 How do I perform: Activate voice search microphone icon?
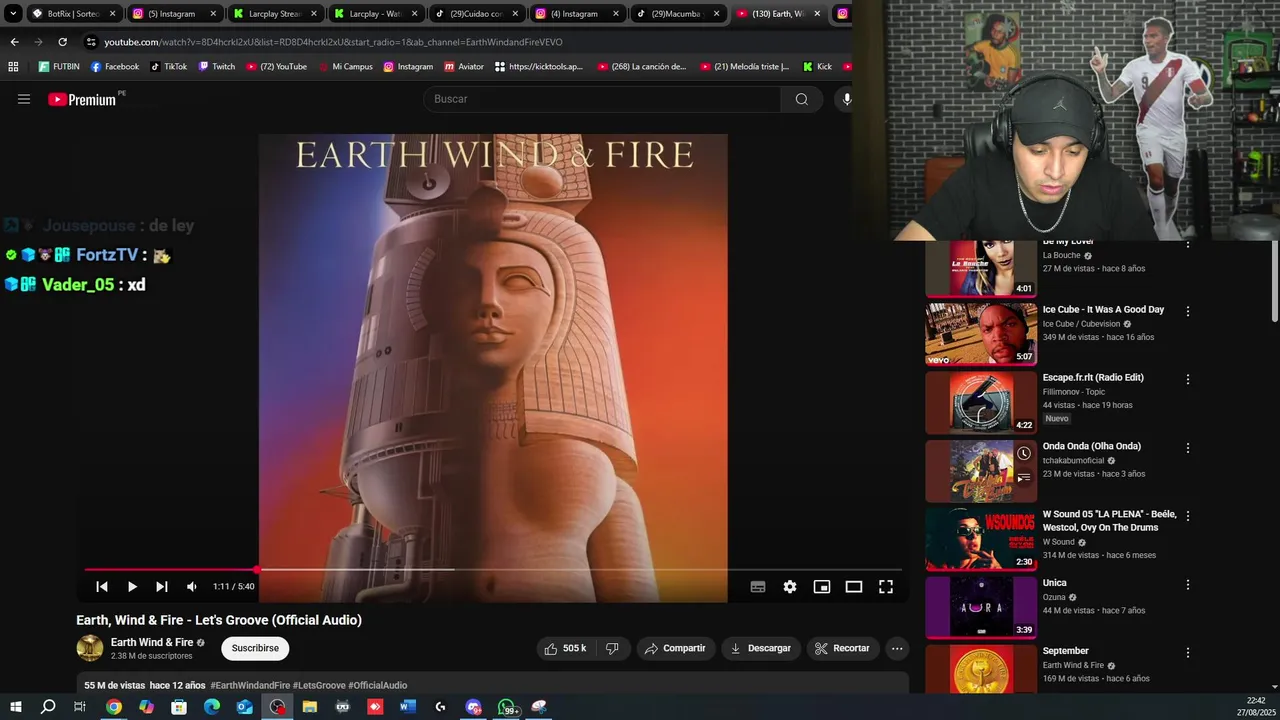tap(846, 99)
